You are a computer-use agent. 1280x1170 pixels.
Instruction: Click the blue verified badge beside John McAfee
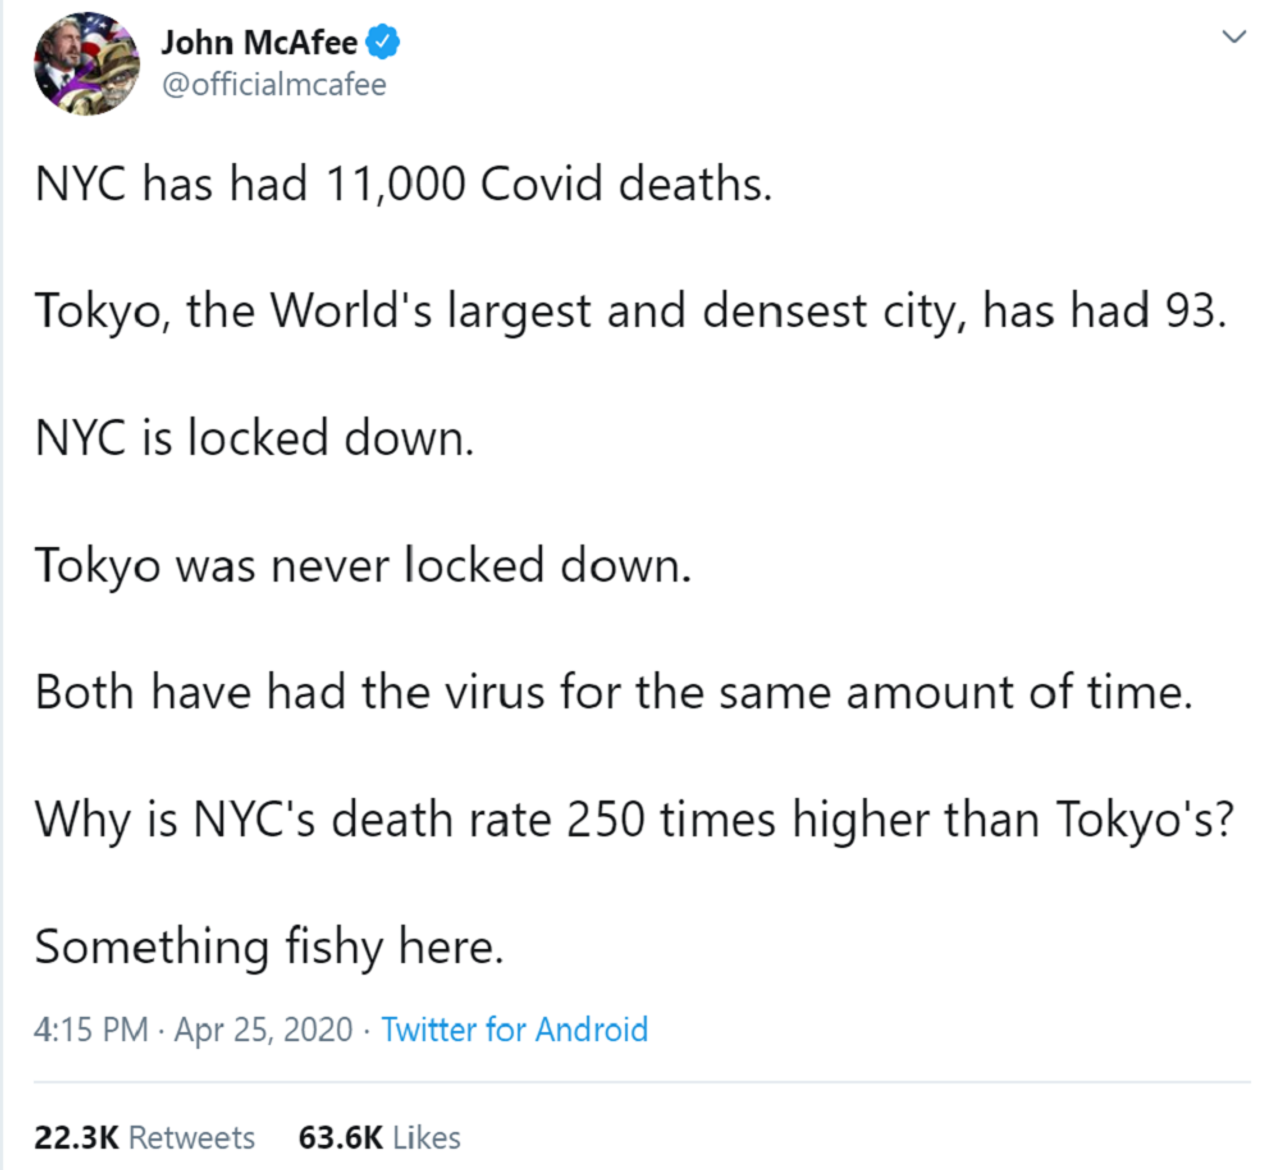coord(383,42)
